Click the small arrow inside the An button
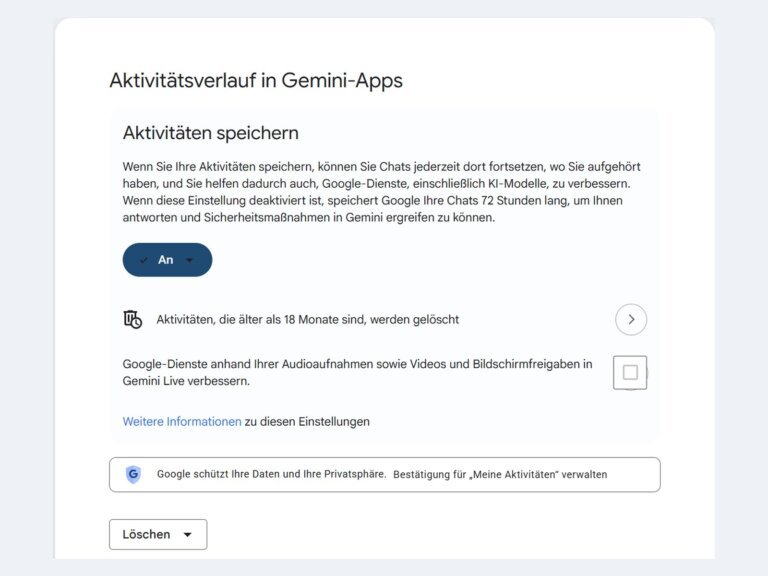 189,260
